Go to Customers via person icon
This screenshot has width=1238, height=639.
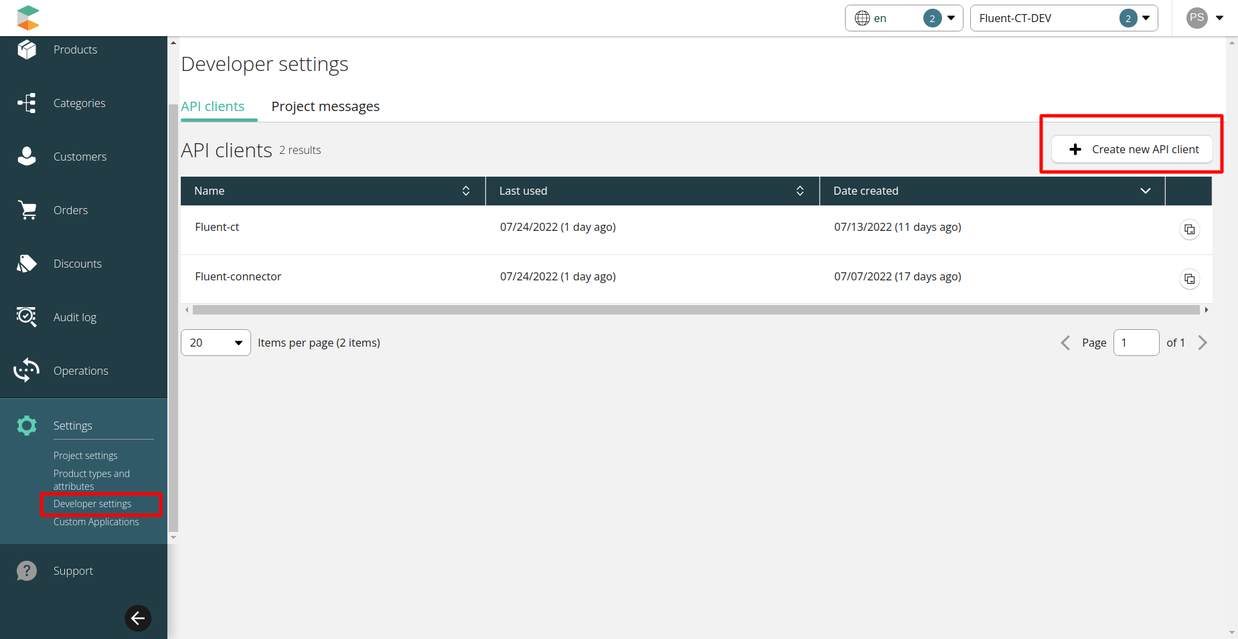pyautogui.click(x=27, y=157)
